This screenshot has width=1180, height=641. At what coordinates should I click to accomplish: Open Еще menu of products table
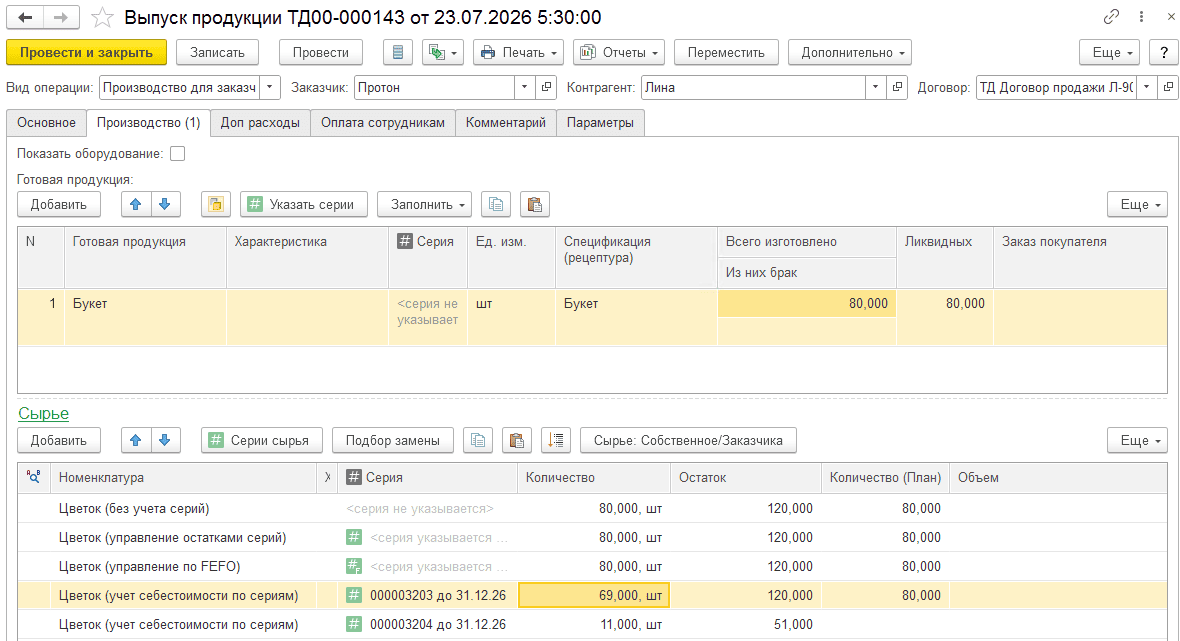coord(1137,205)
